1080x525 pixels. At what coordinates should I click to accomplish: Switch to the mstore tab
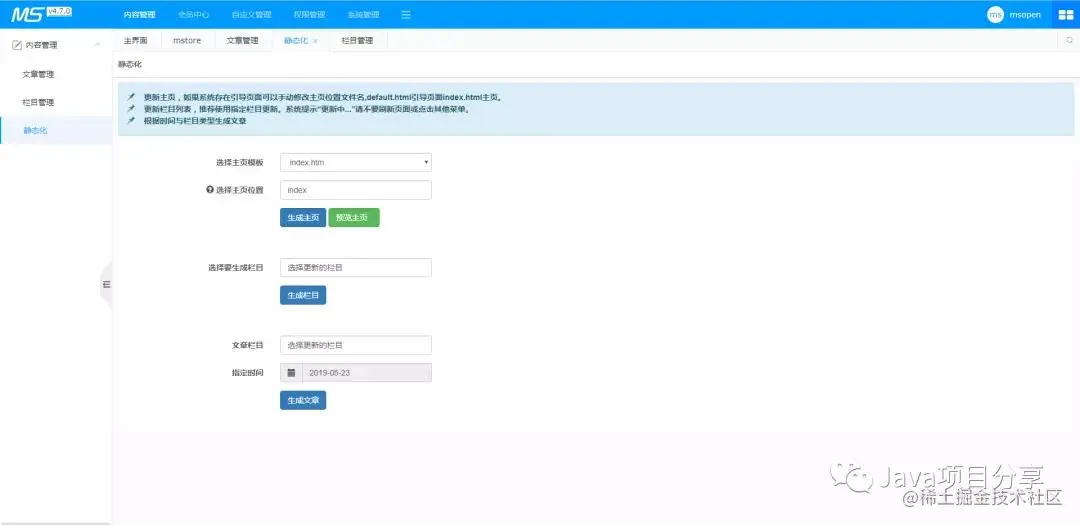(x=187, y=41)
